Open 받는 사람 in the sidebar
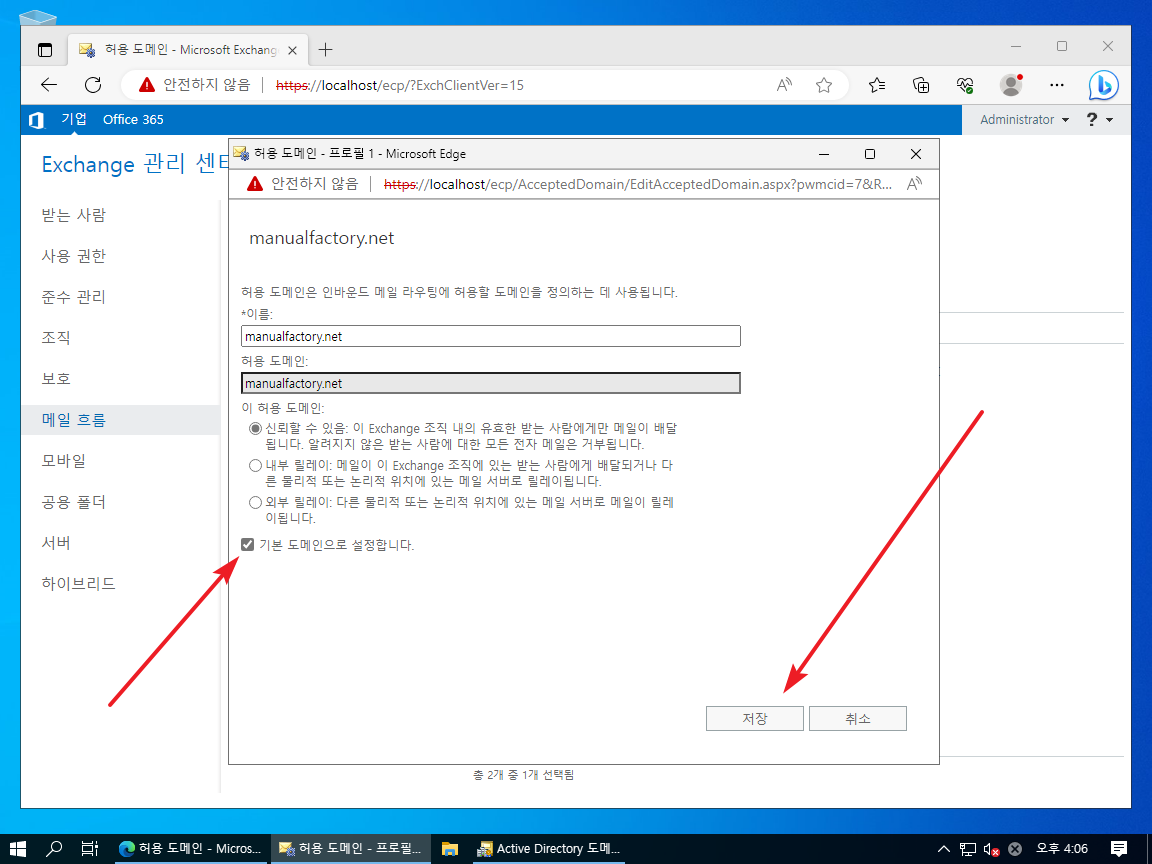Screen dimensions: 1152x864 (73, 215)
